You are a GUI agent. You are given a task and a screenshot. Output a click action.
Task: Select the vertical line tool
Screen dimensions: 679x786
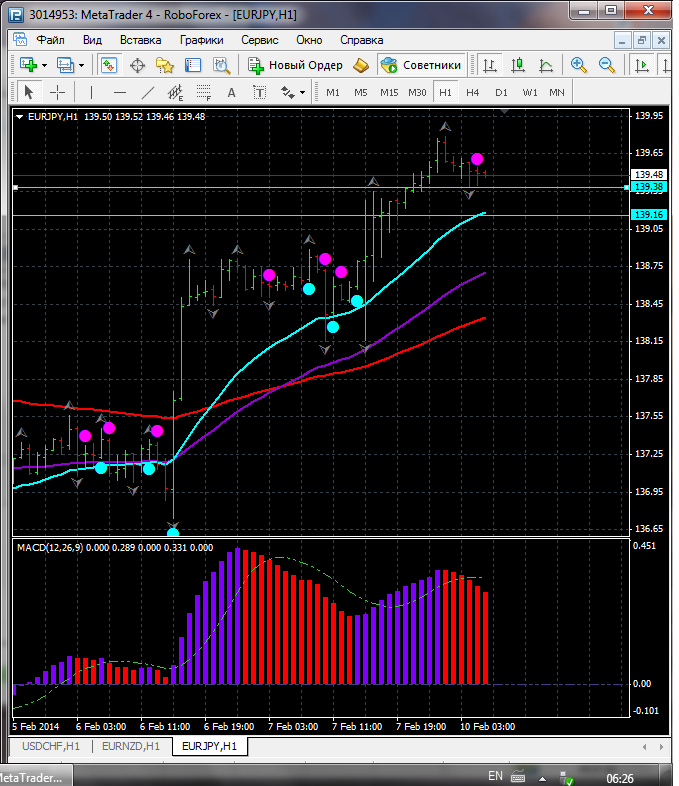pos(91,92)
